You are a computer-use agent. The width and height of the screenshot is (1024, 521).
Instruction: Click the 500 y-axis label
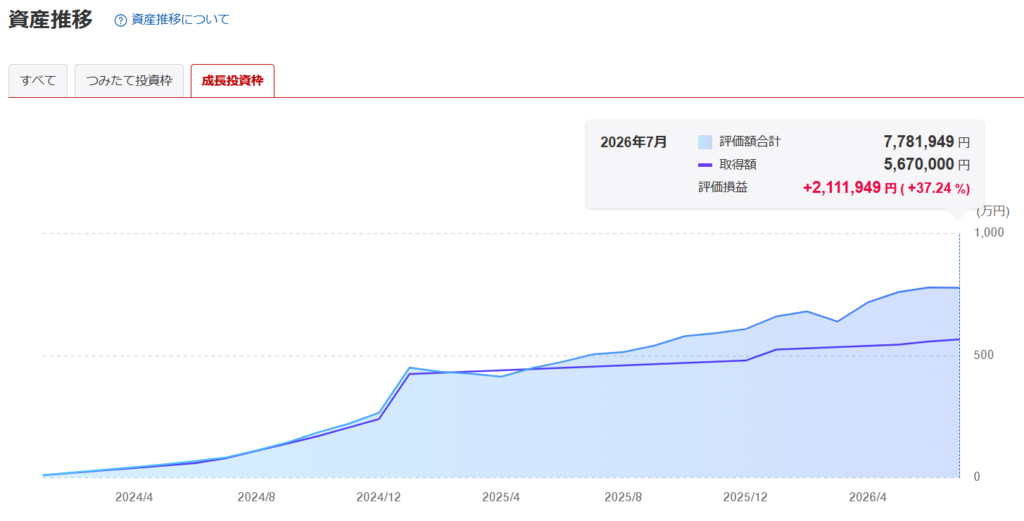[984, 355]
